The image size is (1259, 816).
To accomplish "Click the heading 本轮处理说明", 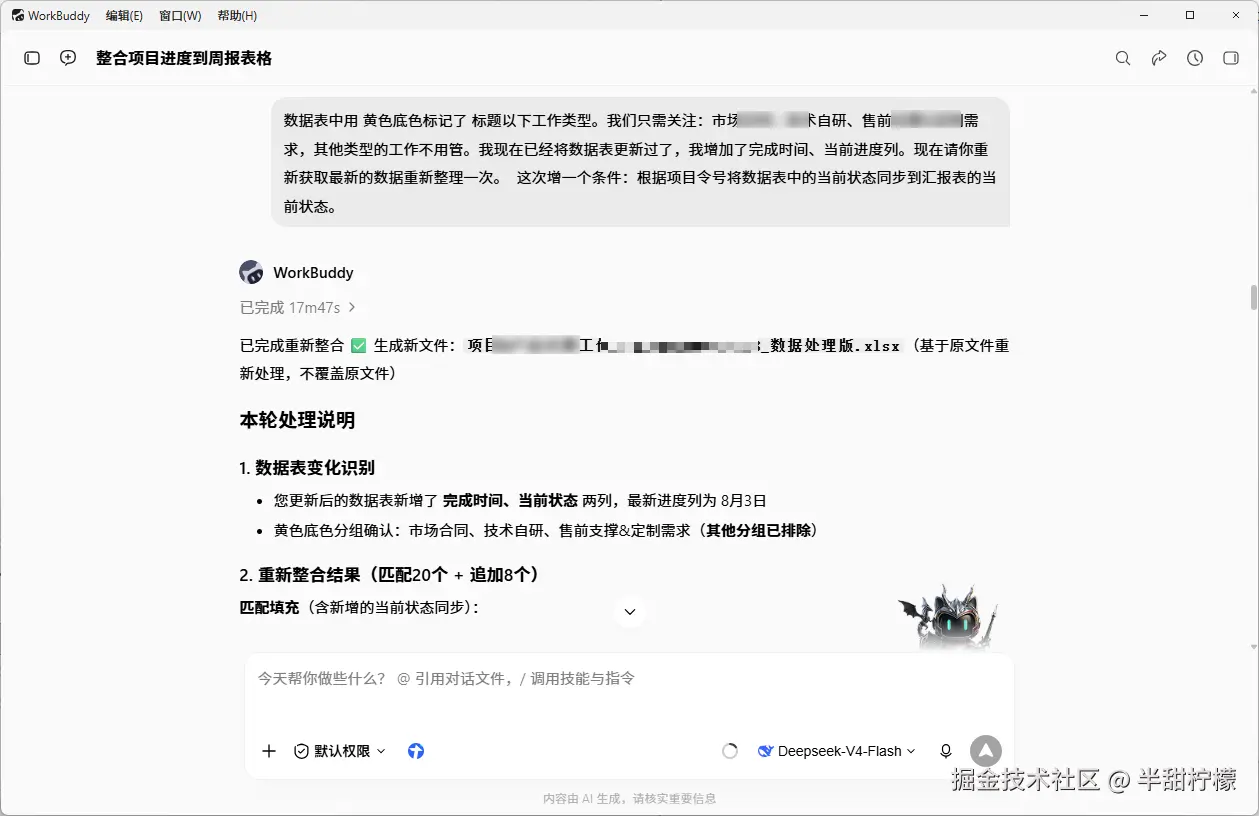I will [x=297, y=420].
